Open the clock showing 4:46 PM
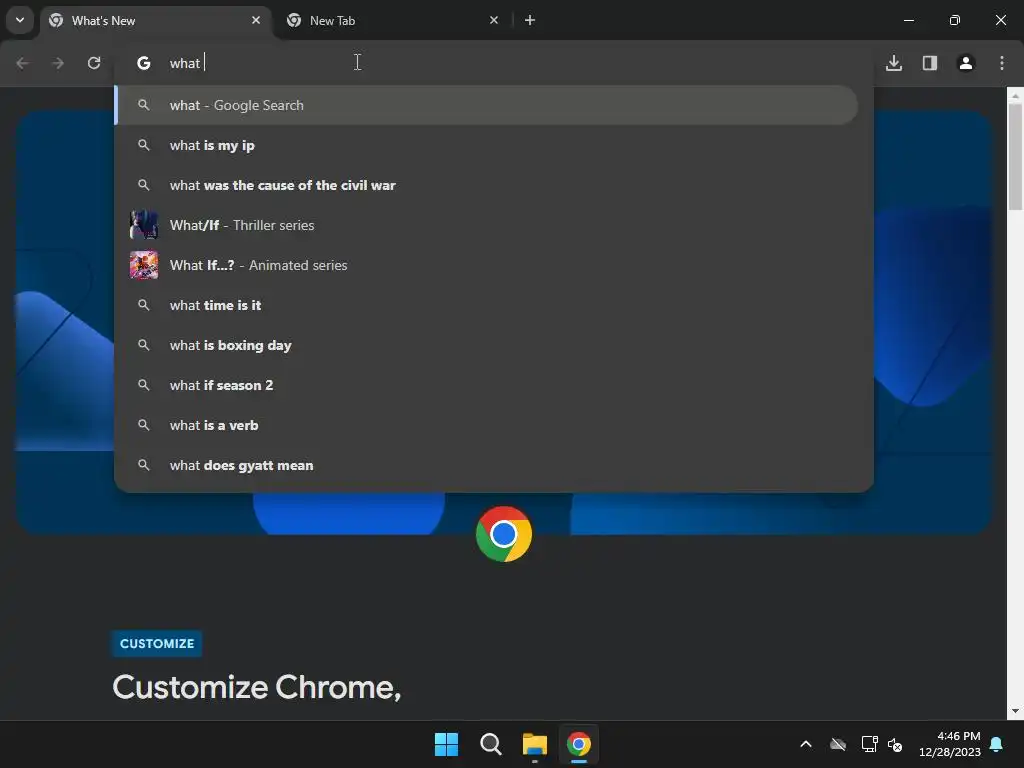Screen dimensions: 1024x768 point(950,744)
